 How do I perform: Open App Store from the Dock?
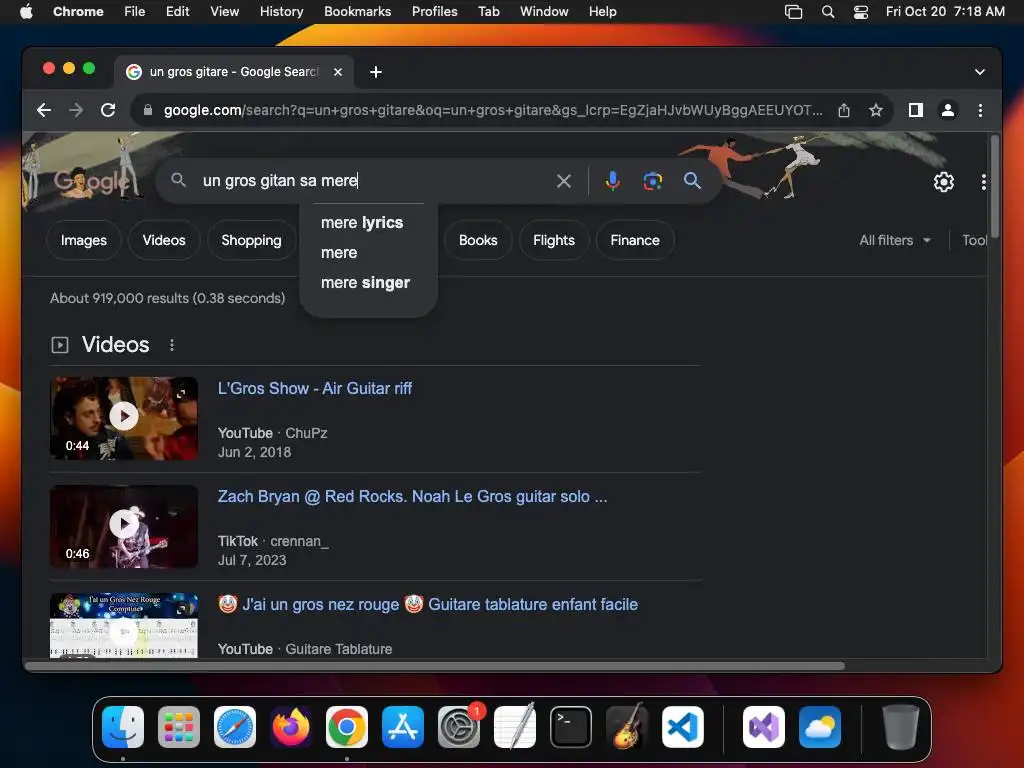(402, 727)
